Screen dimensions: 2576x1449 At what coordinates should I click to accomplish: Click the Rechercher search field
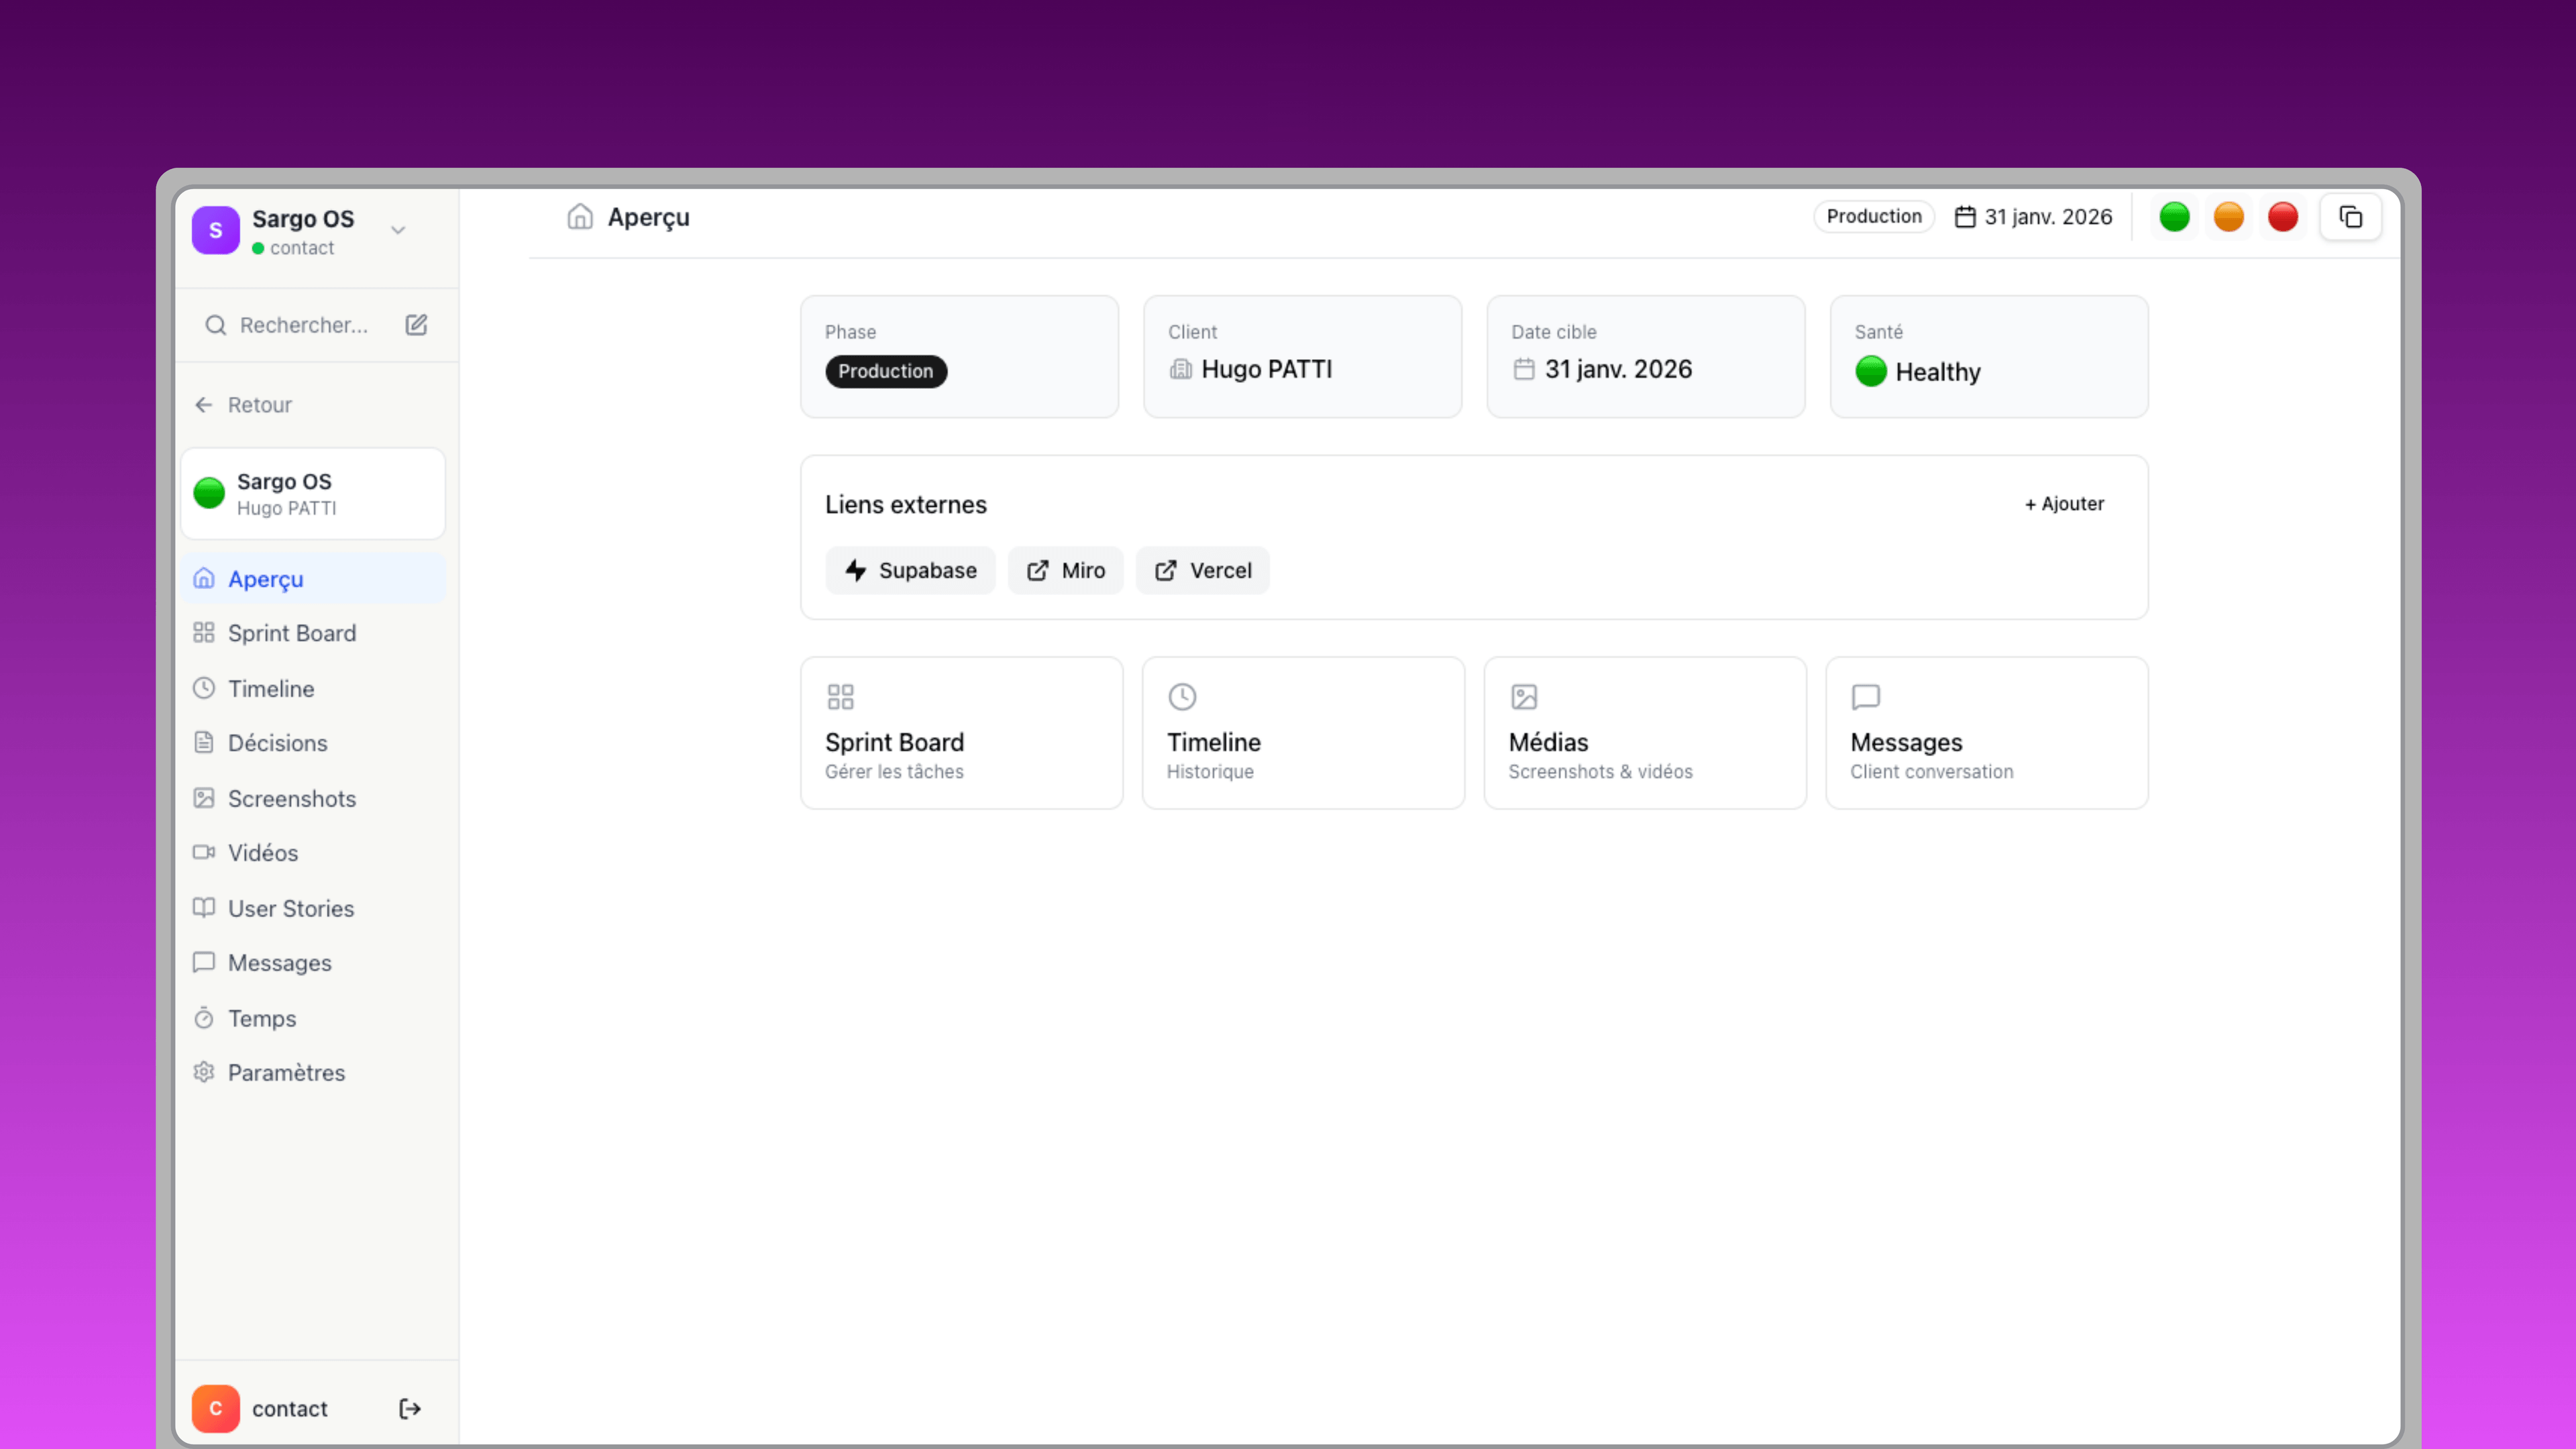coord(300,324)
